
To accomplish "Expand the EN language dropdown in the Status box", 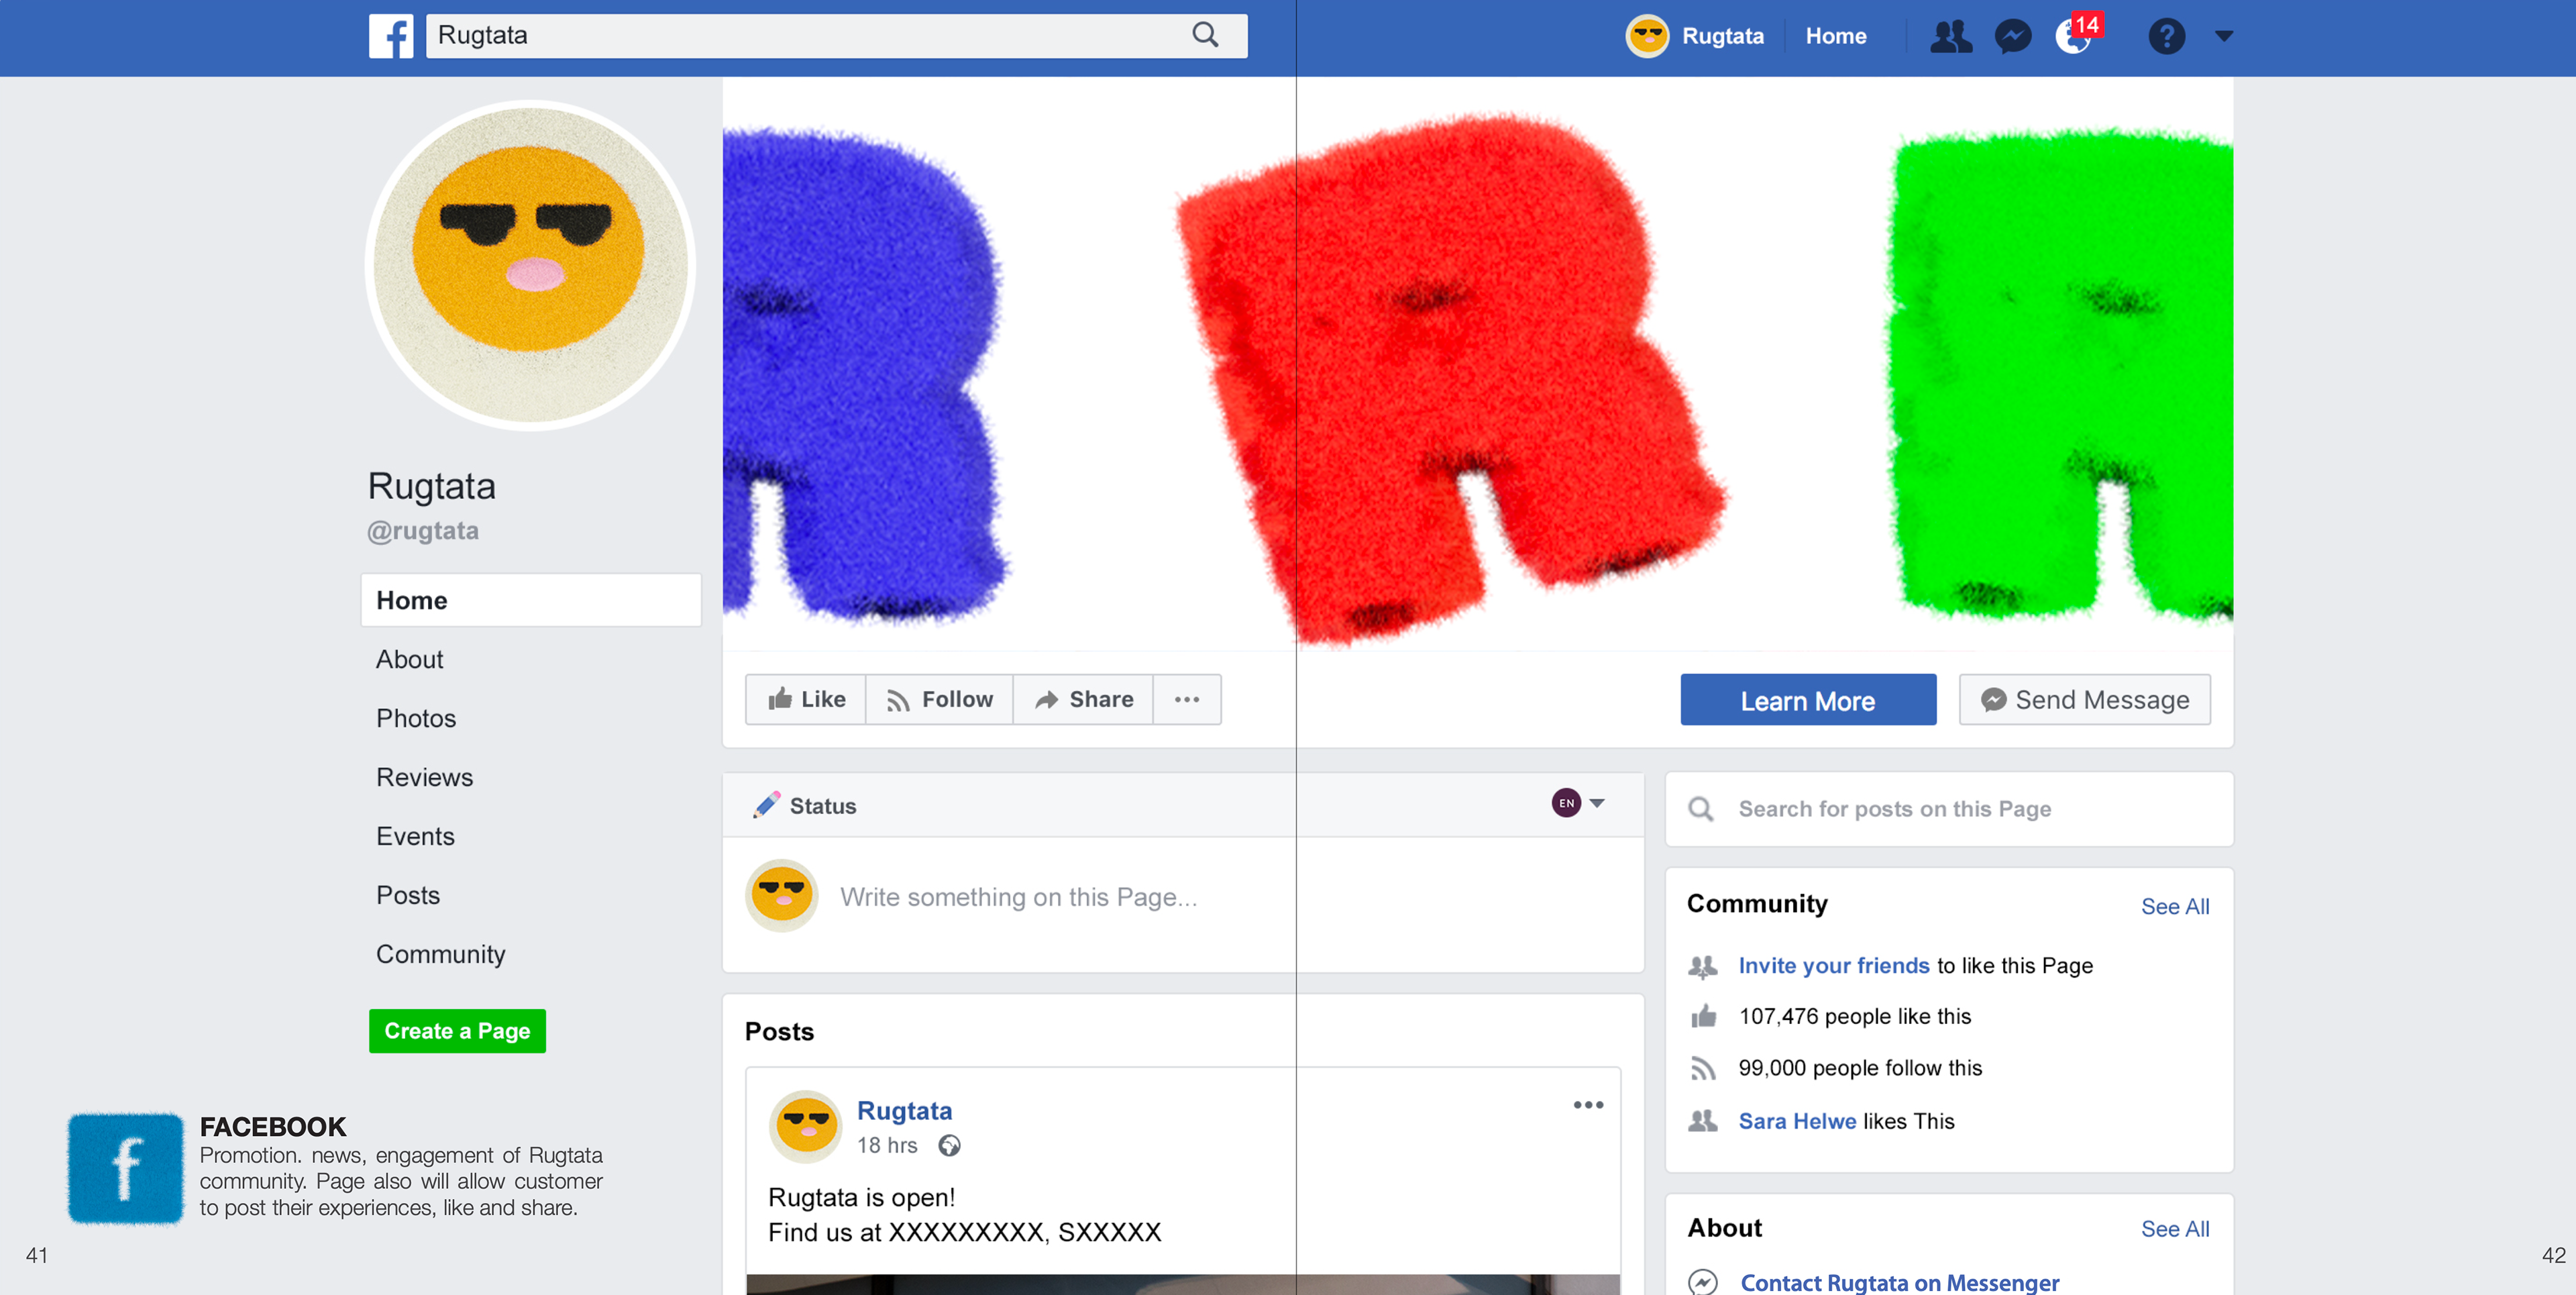I will [x=1579, y=803].
